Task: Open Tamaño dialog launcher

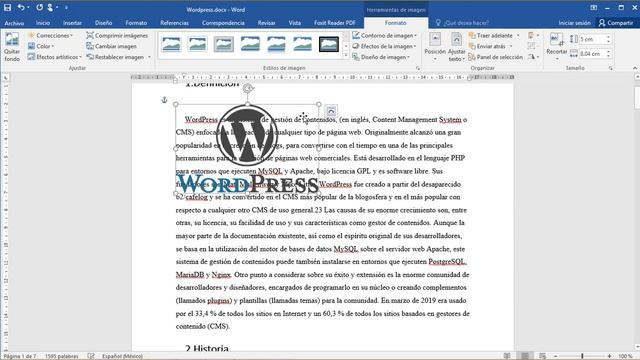Action: (x=611, y=68)
